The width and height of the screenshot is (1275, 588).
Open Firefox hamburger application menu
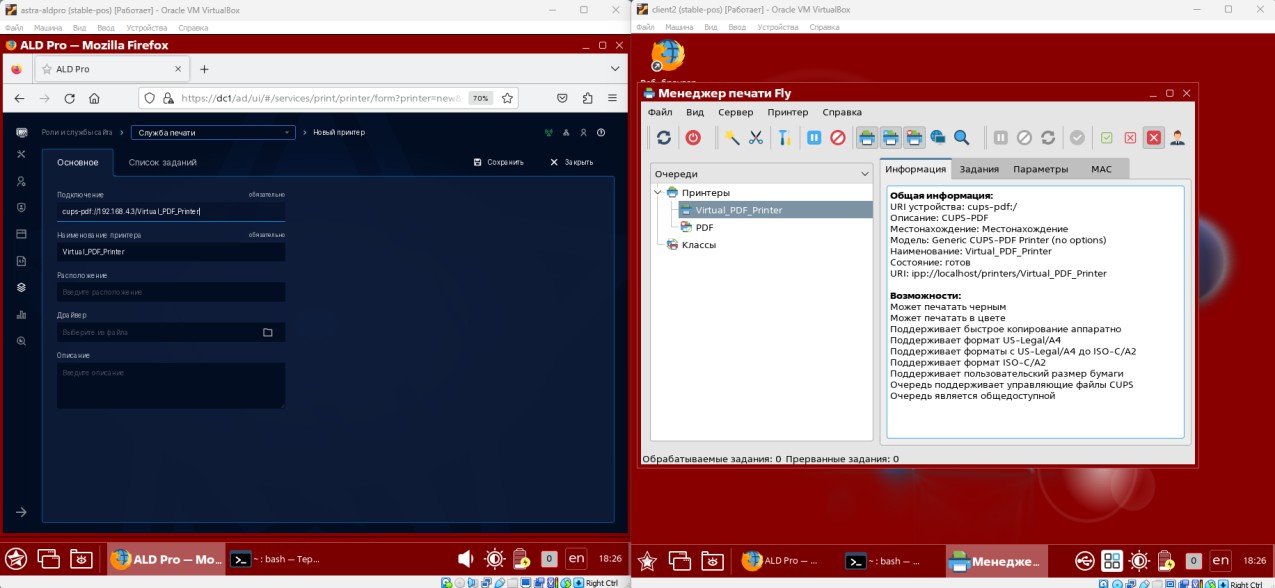[x=614, y=98]
